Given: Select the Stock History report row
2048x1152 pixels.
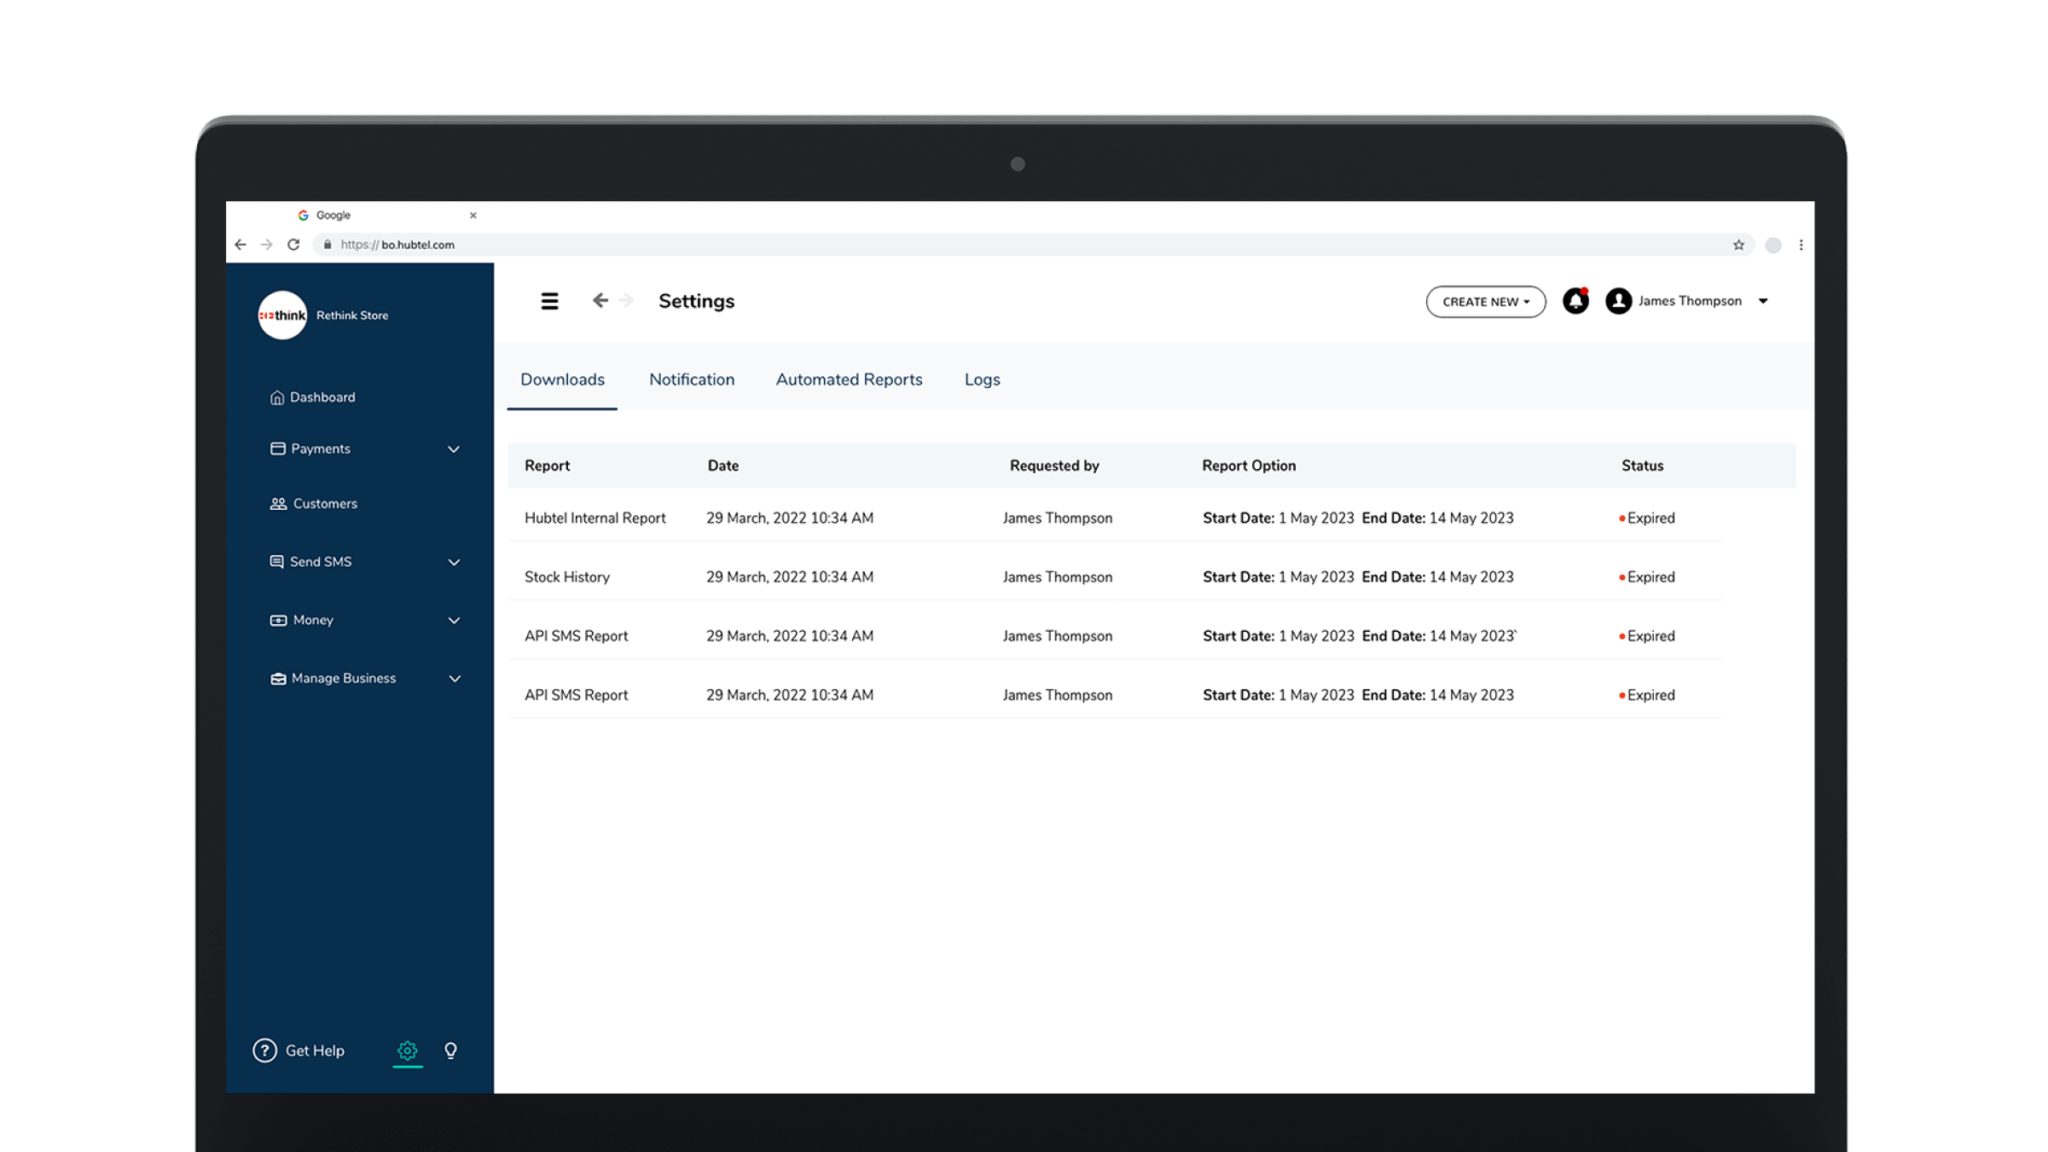Looking at the screenshot, I should pyautogui.click(x=566, y=576).
